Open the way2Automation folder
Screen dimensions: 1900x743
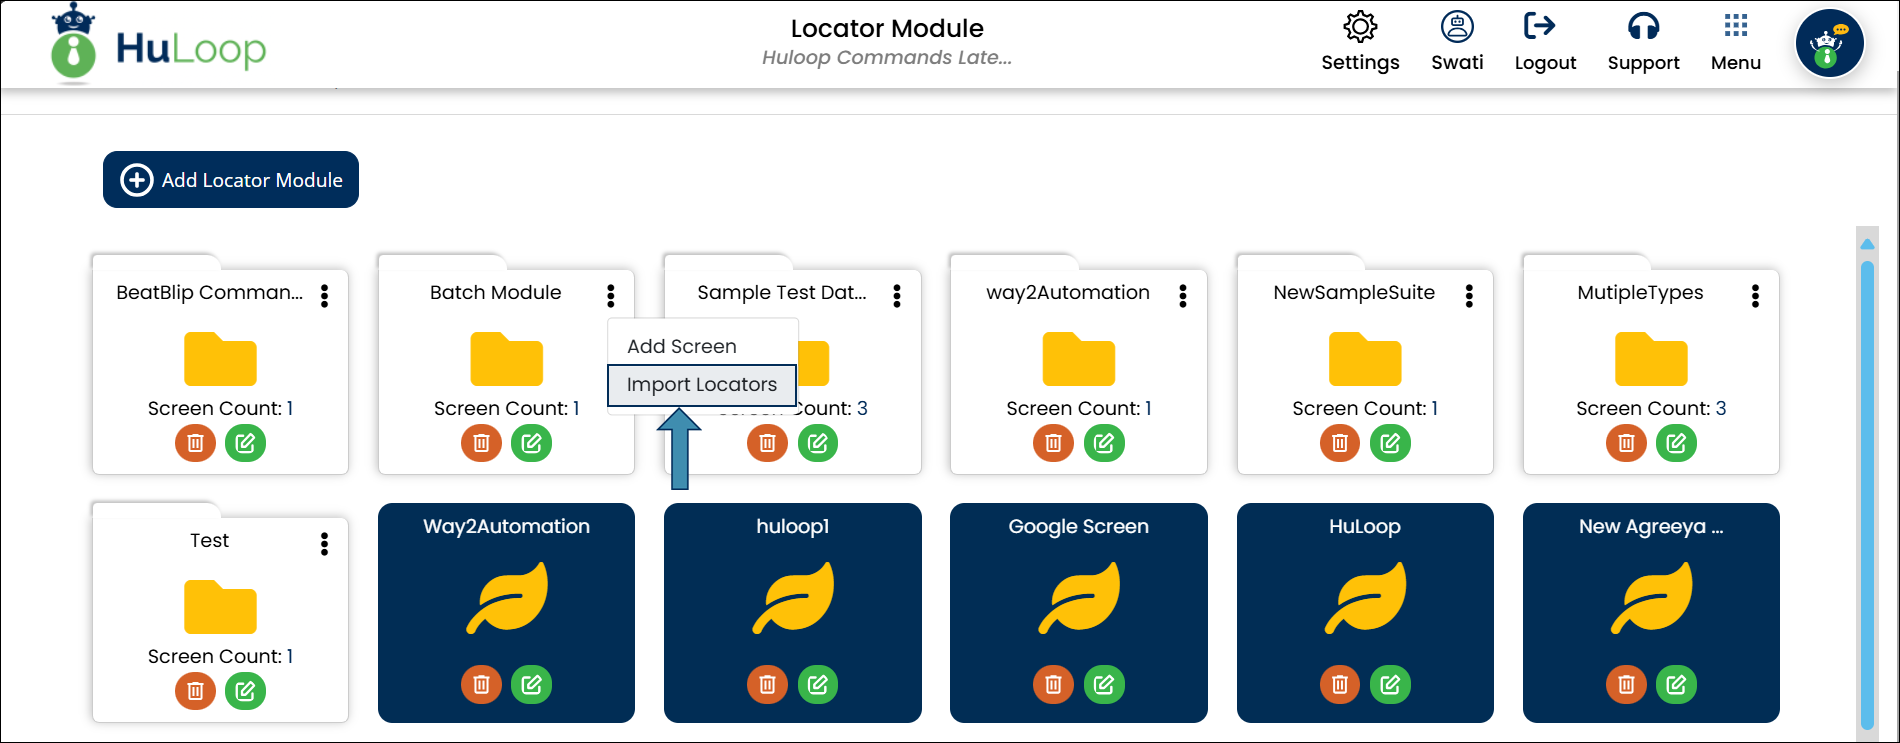(1079, 359)
